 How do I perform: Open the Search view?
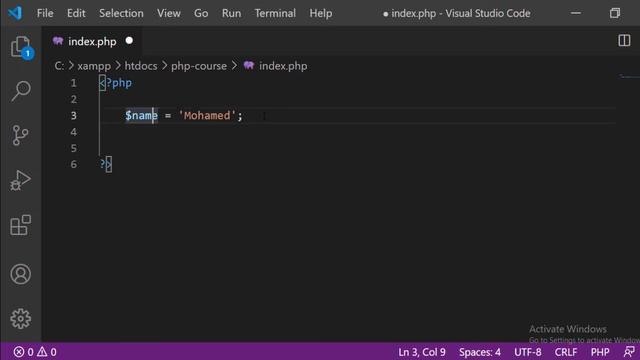(20, 91)
